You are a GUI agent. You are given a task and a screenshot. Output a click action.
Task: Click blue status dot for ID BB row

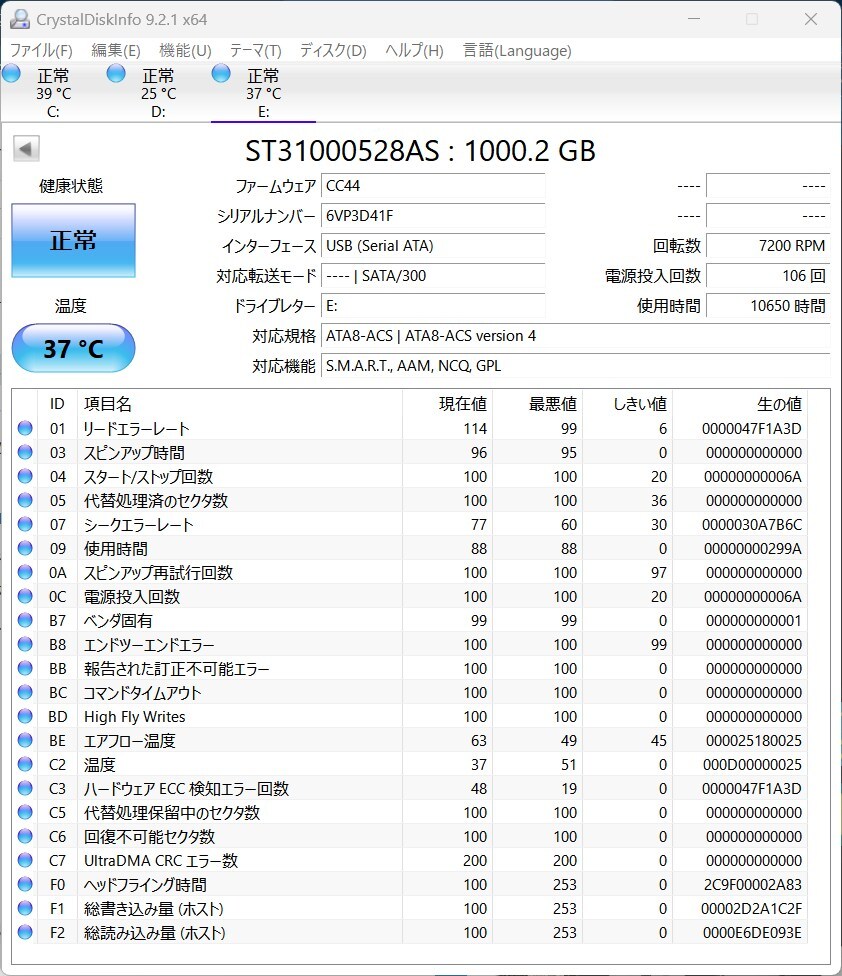[25, 669]
